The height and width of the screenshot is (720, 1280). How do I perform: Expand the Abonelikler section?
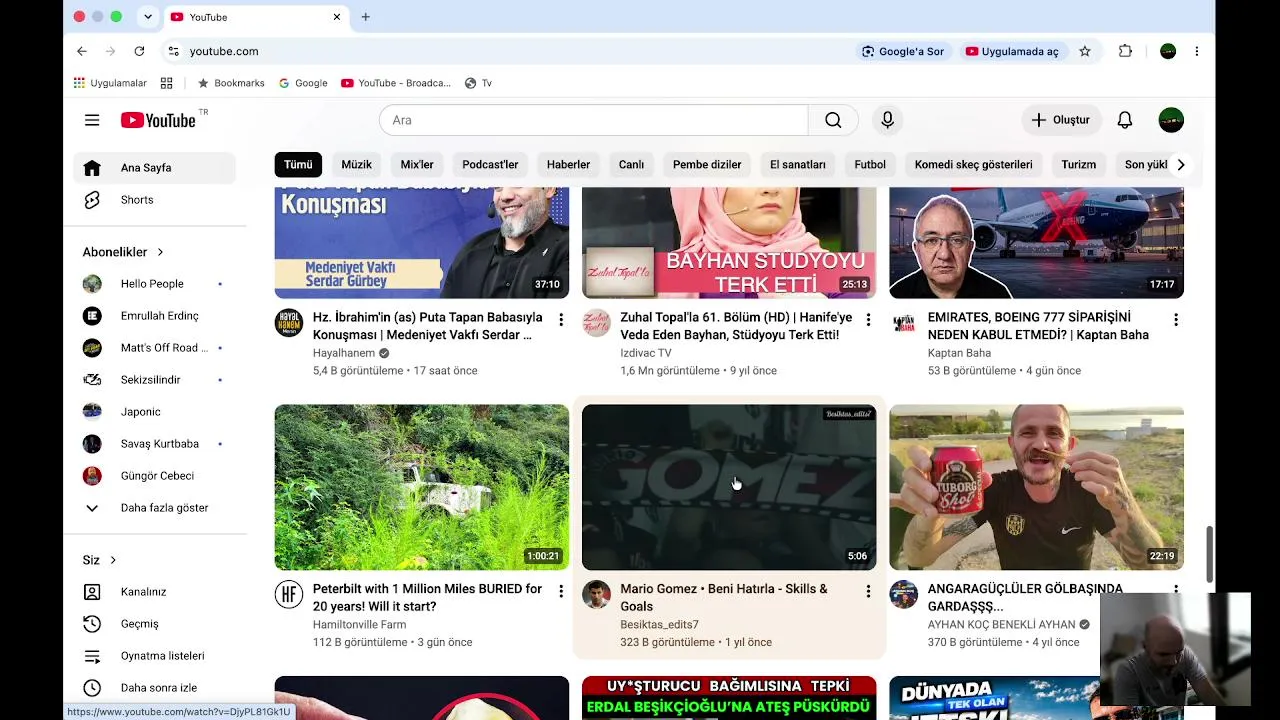point(124,252)
